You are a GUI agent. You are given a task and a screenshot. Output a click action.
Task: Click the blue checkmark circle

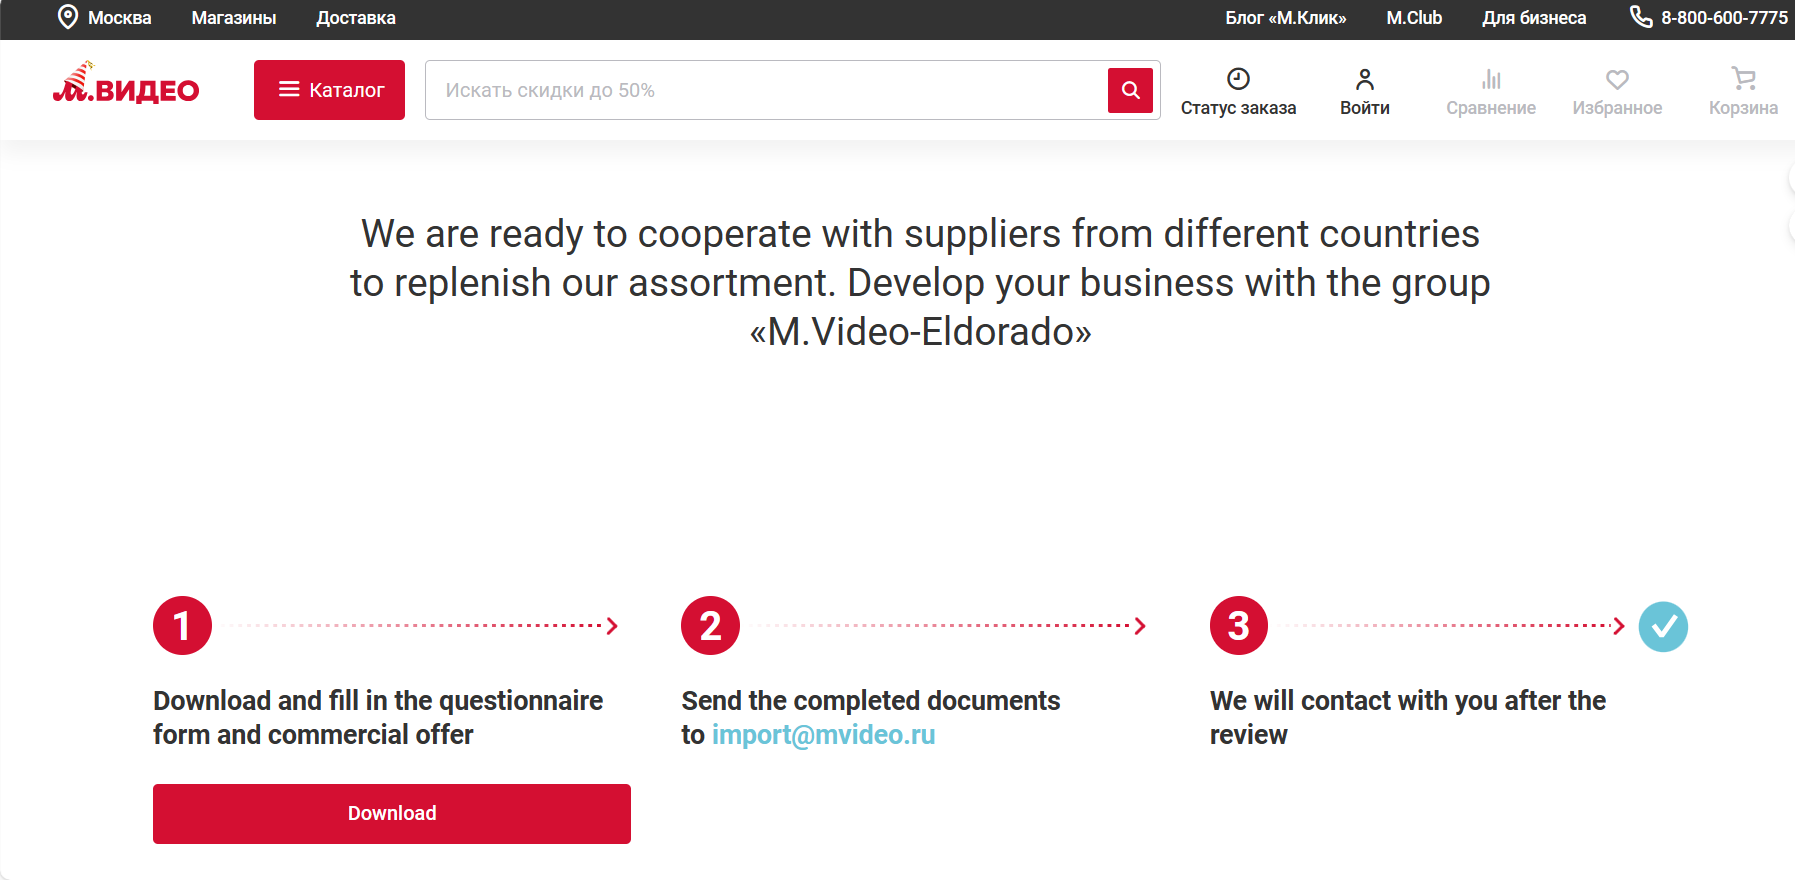pyautogui.click(x=1663, y=627)
